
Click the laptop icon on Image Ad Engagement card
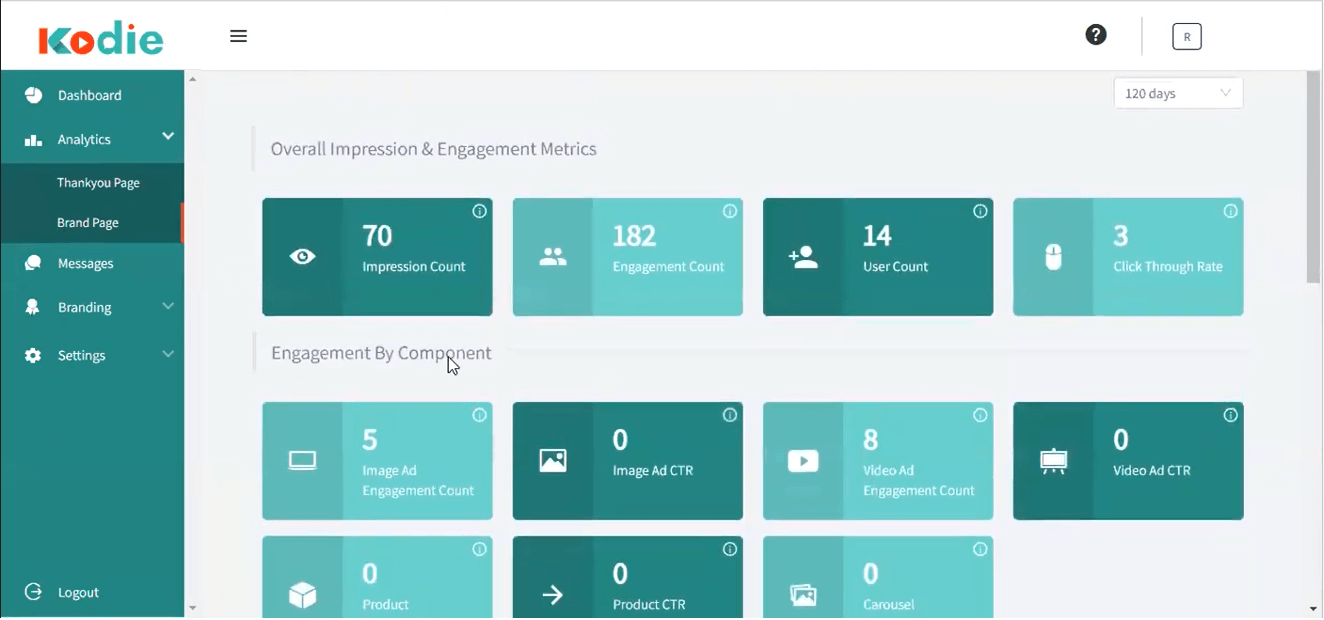(x=302, y=461)
